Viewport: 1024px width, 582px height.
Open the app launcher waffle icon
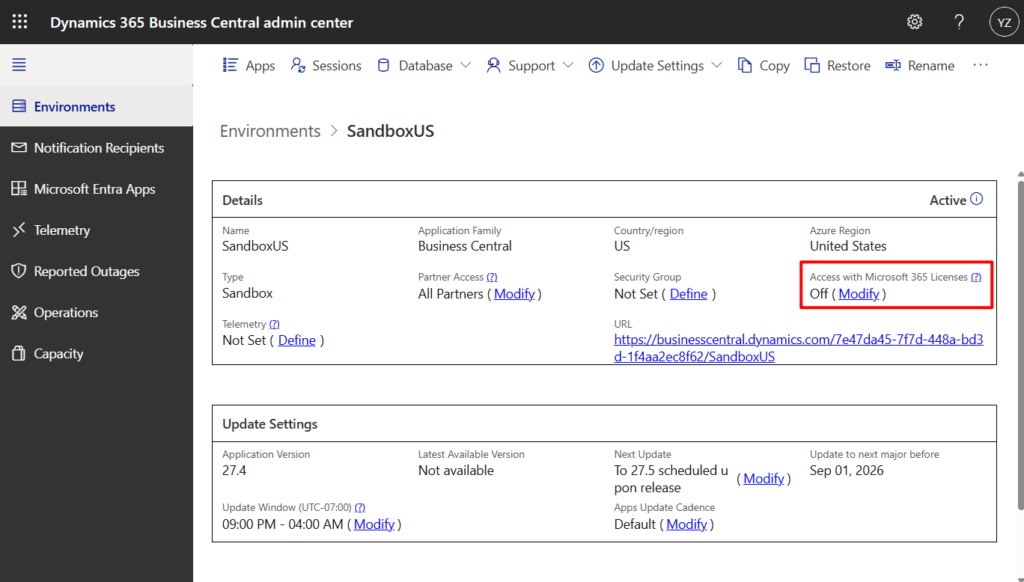point(20,22)
